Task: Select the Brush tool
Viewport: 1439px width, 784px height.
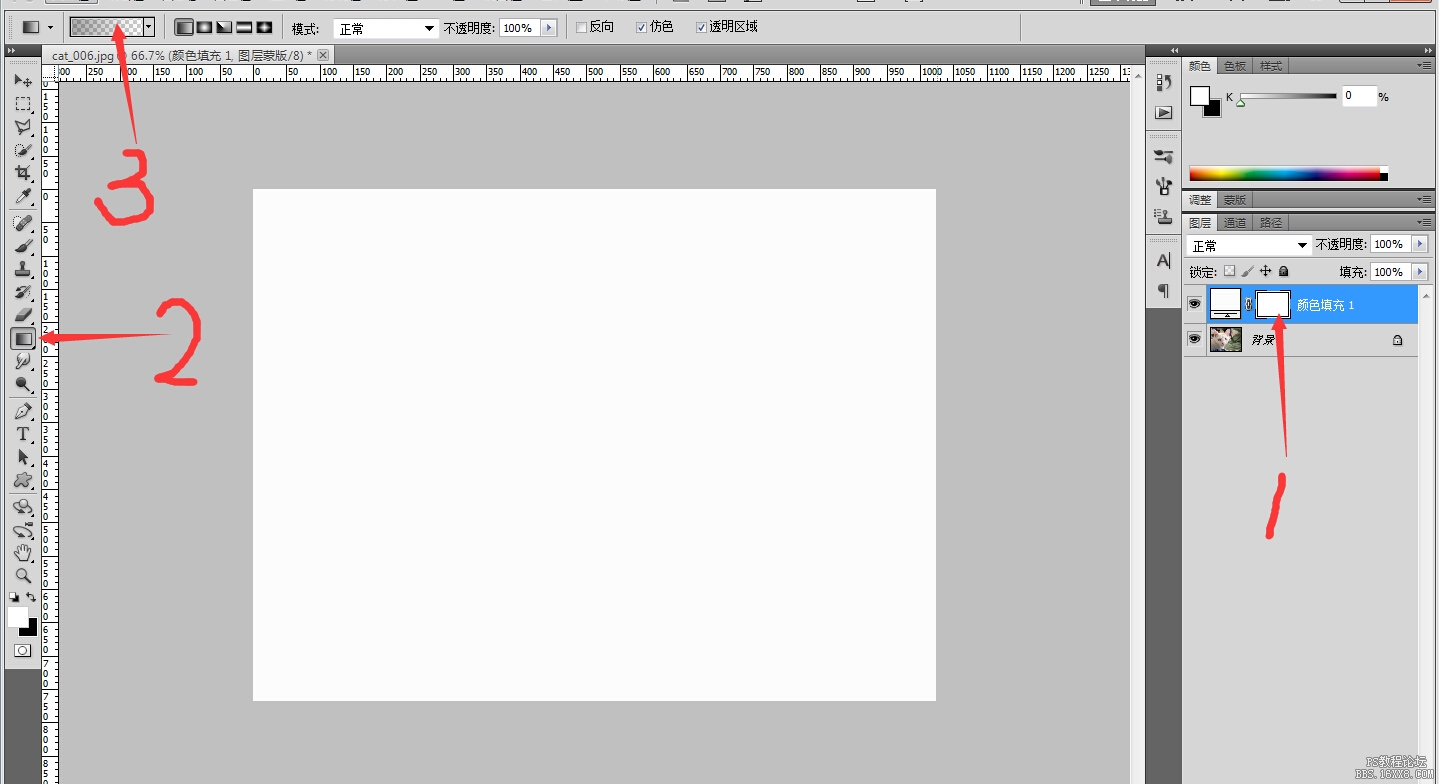Action: (23, 245)
